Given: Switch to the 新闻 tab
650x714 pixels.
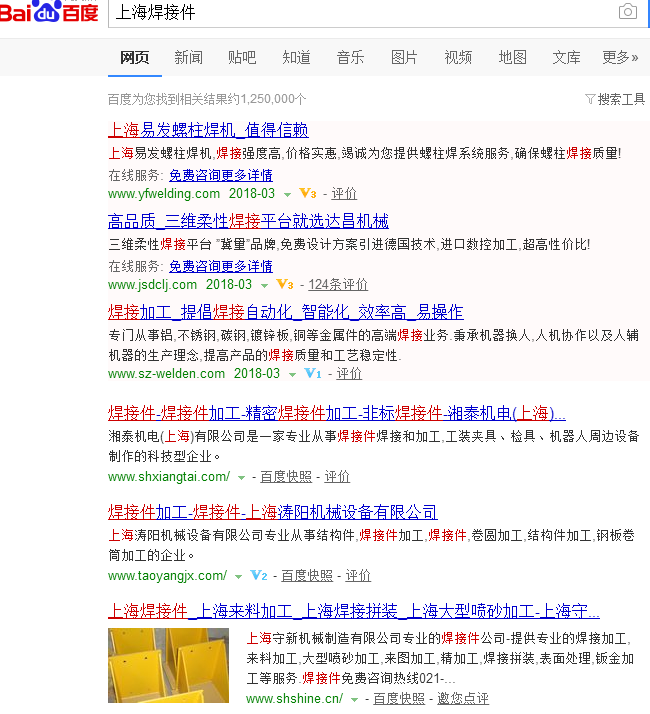Looking at the screenshot, I should (188, 57).
